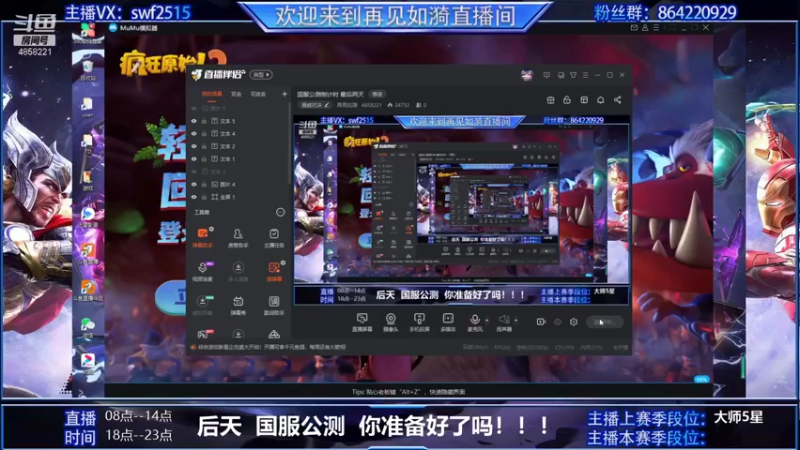Open Recycle Bin desktop icon
The image size is (800, 450).
[x=87, y=71]
